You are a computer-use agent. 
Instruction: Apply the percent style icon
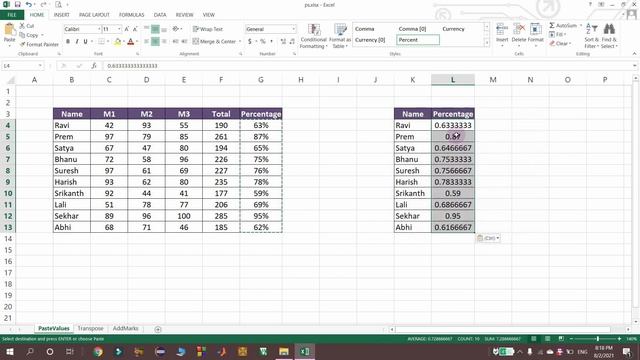(263, 41)
